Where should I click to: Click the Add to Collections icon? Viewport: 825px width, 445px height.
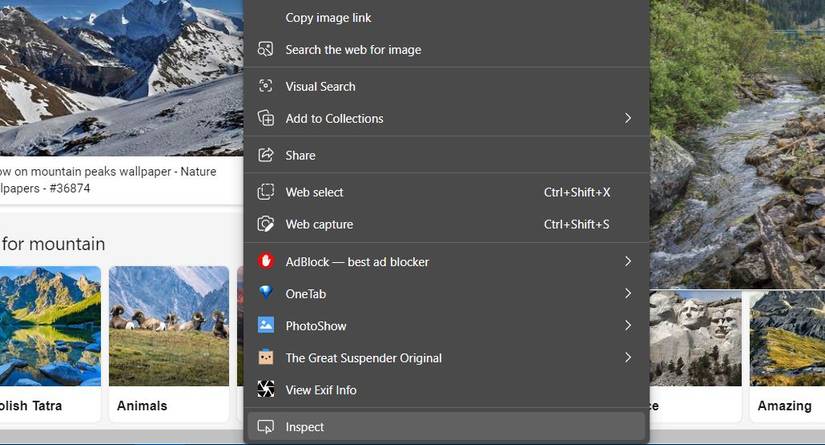tap(266, 118)
